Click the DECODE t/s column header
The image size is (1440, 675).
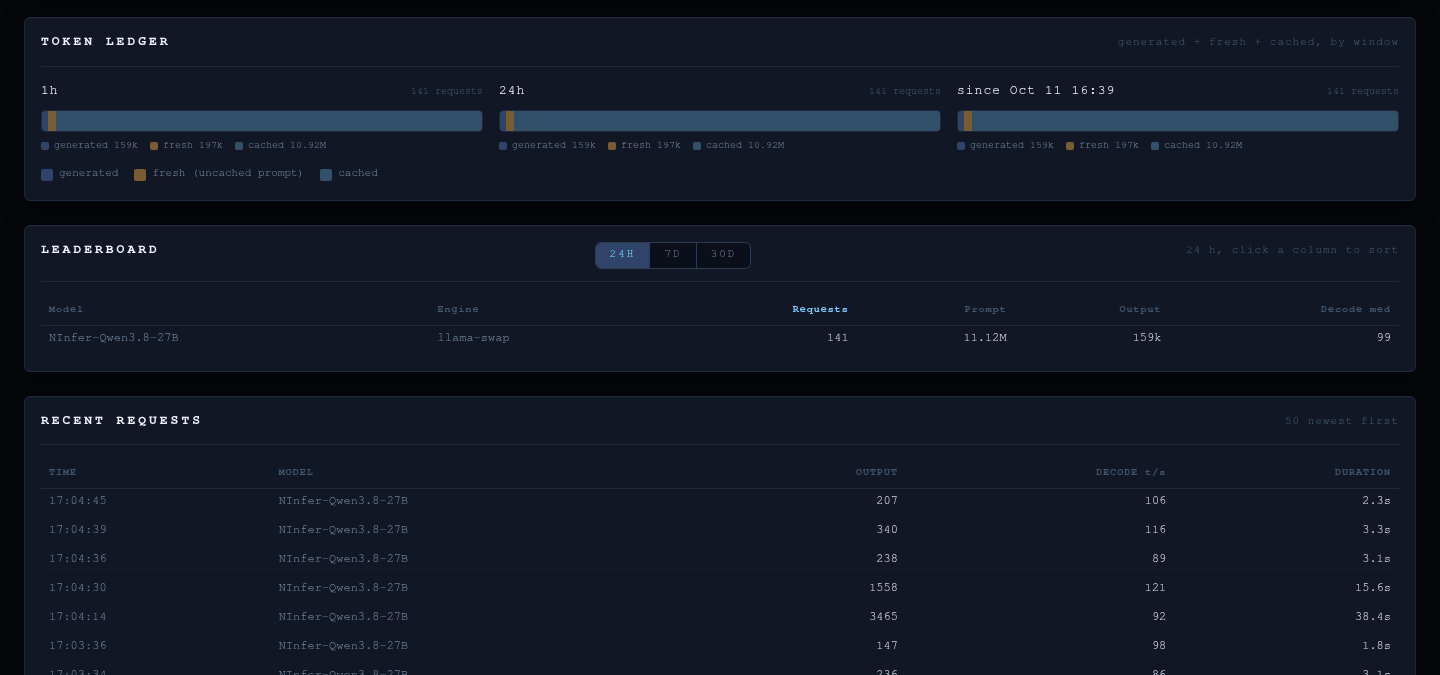click(x=1131, y=472)
